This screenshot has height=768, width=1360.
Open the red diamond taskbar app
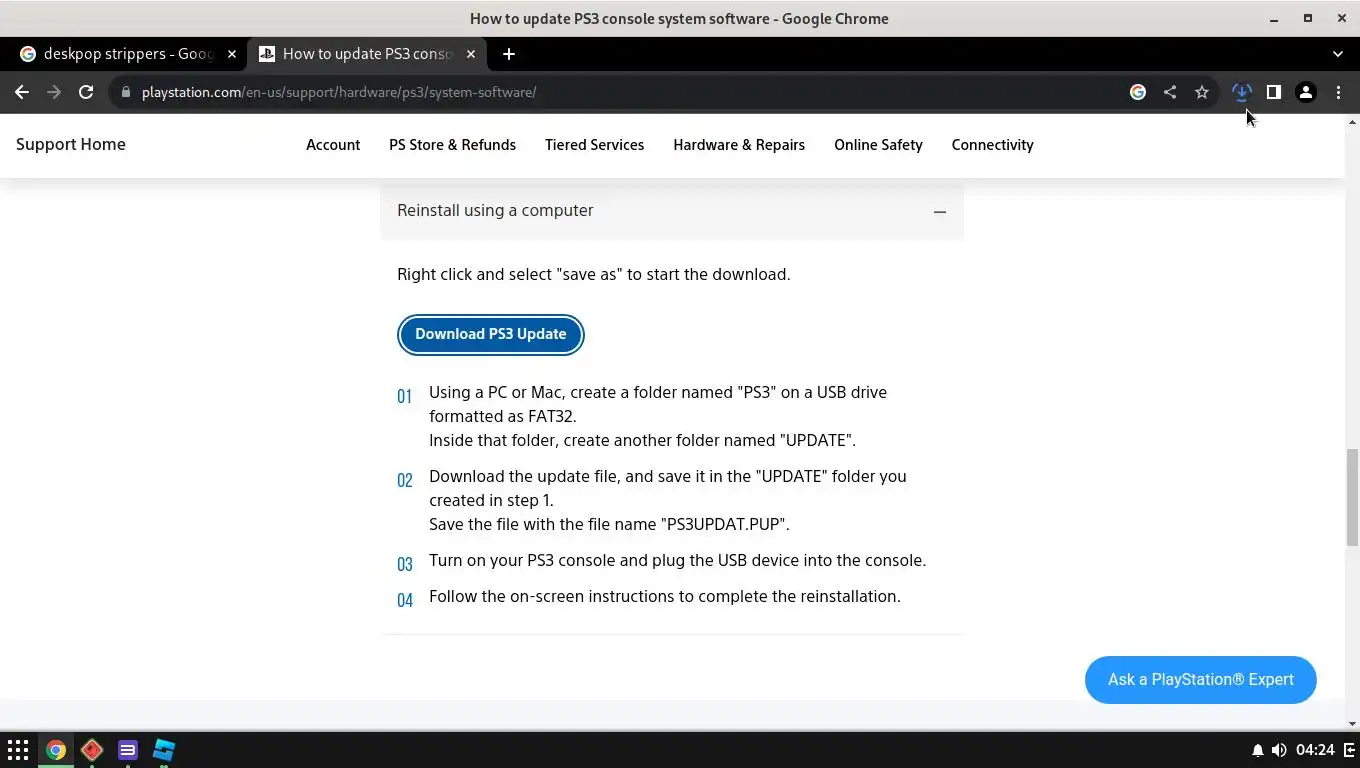point(92,750)
